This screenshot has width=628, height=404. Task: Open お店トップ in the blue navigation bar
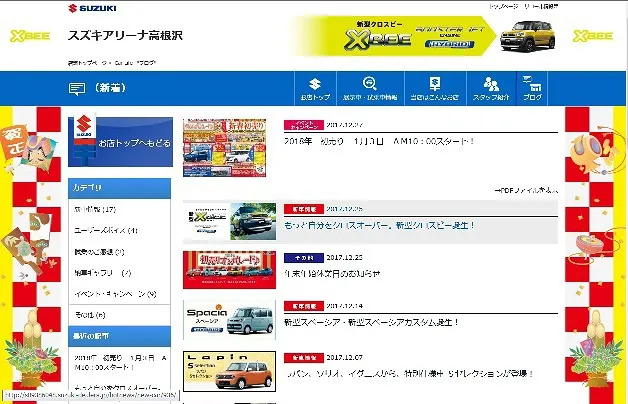coord(315,89)
